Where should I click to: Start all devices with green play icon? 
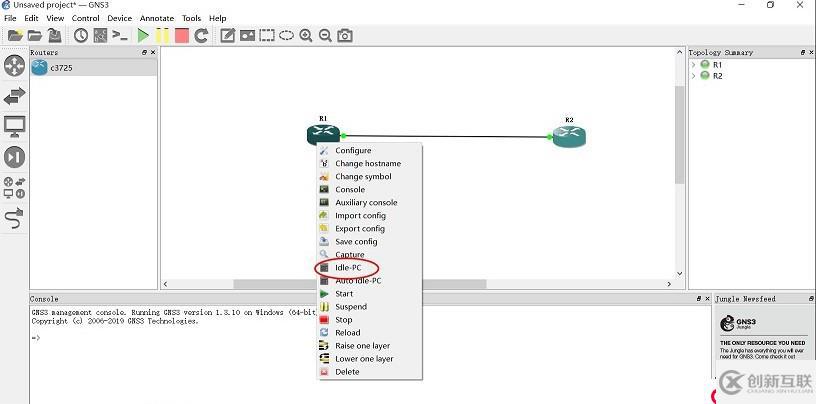point(143,35)
